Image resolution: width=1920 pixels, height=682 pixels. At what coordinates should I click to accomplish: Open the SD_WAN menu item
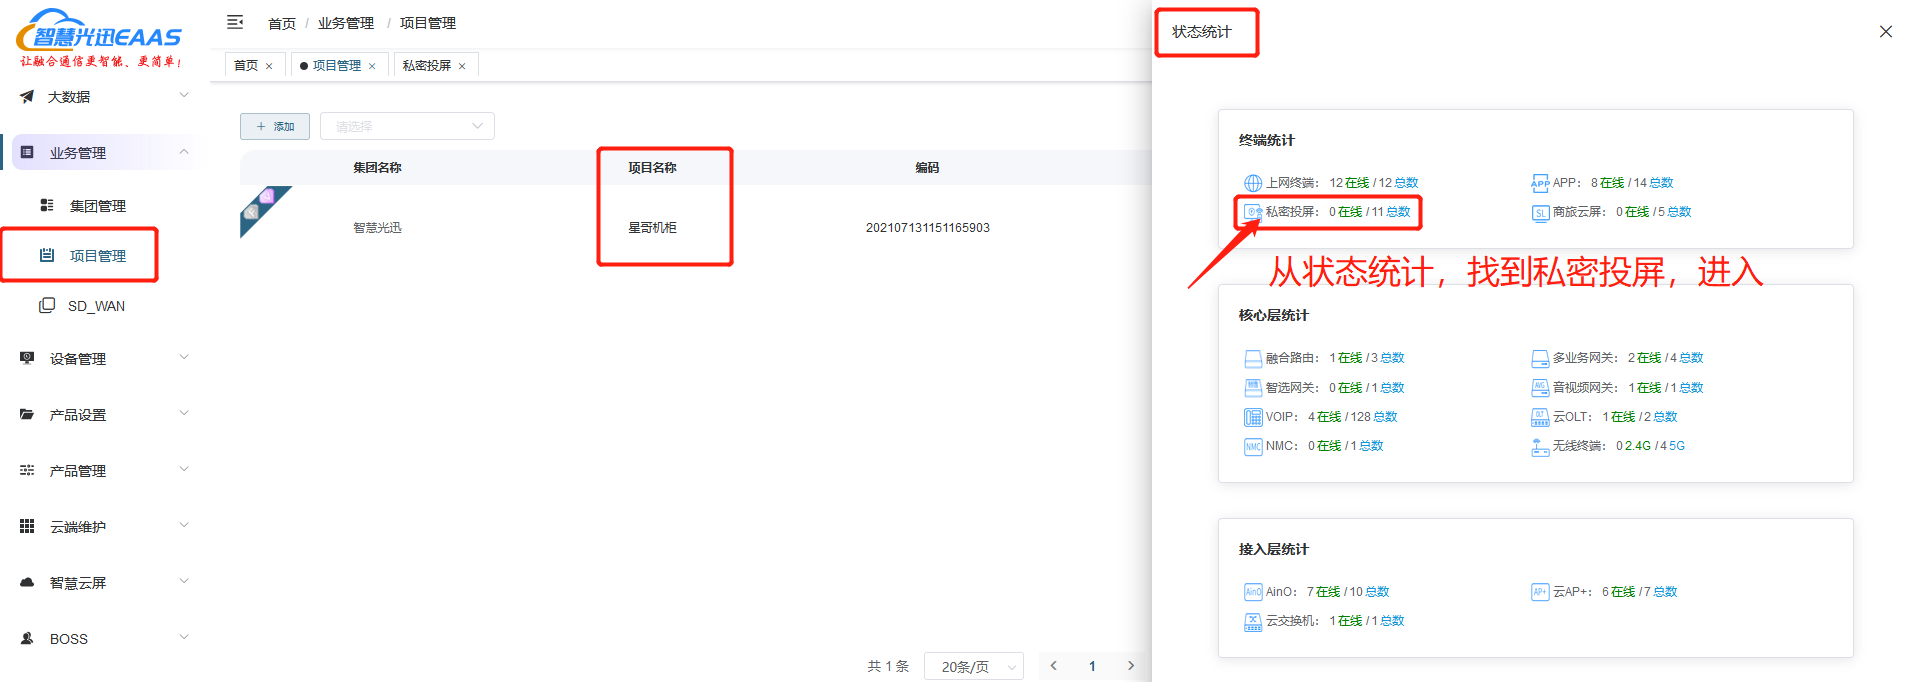tap(96, 306)
